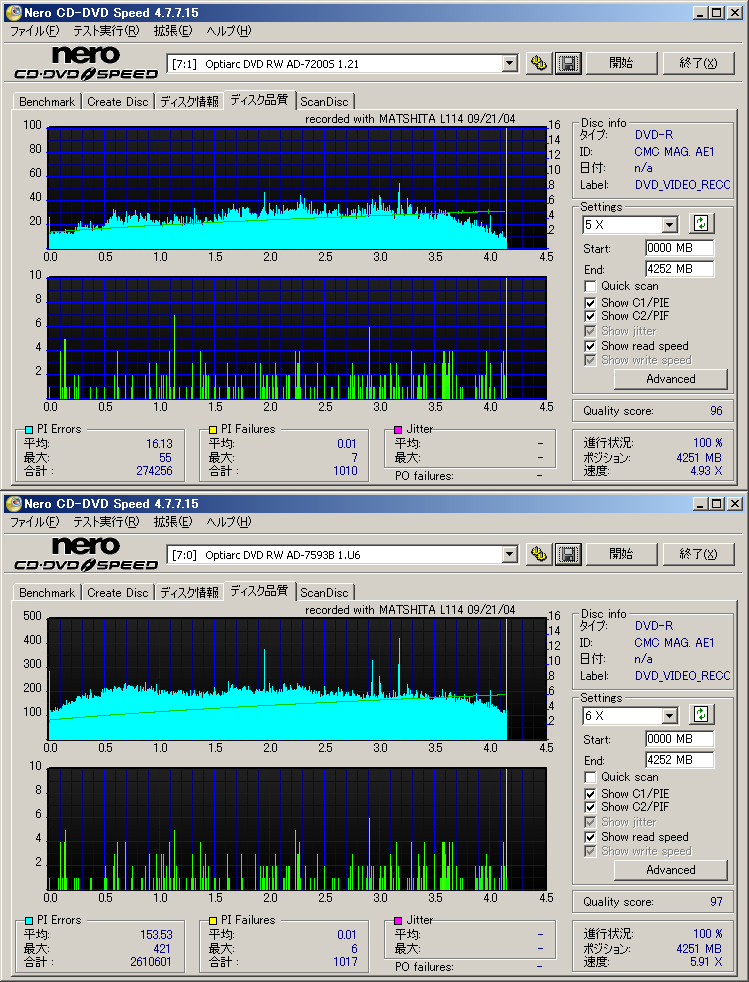
Task: Click 開始 button in the bottom window
Action: (621, 554)
